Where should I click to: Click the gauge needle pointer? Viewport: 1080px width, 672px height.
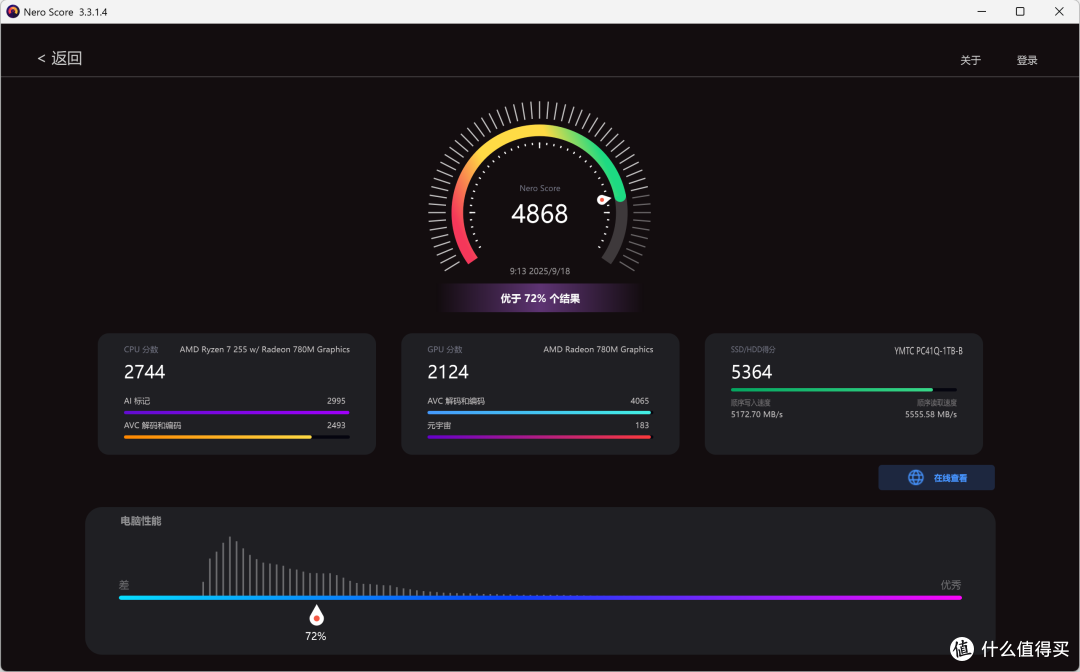603,200
